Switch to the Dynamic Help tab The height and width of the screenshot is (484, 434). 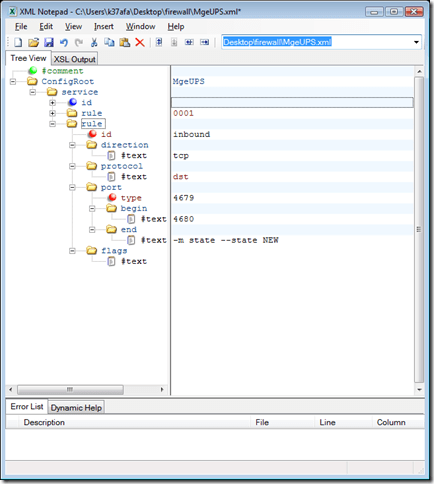click(x=76, y=408)
